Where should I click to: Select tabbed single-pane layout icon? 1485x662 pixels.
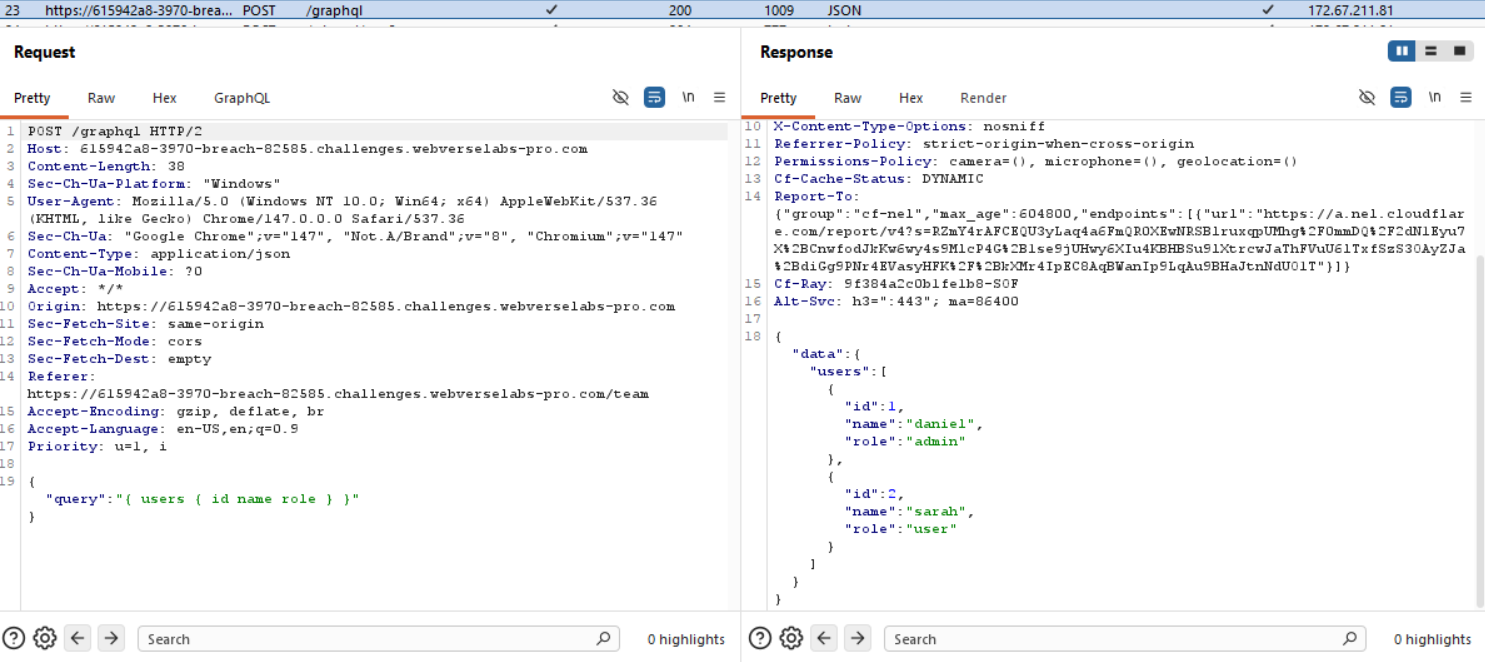1459,51
